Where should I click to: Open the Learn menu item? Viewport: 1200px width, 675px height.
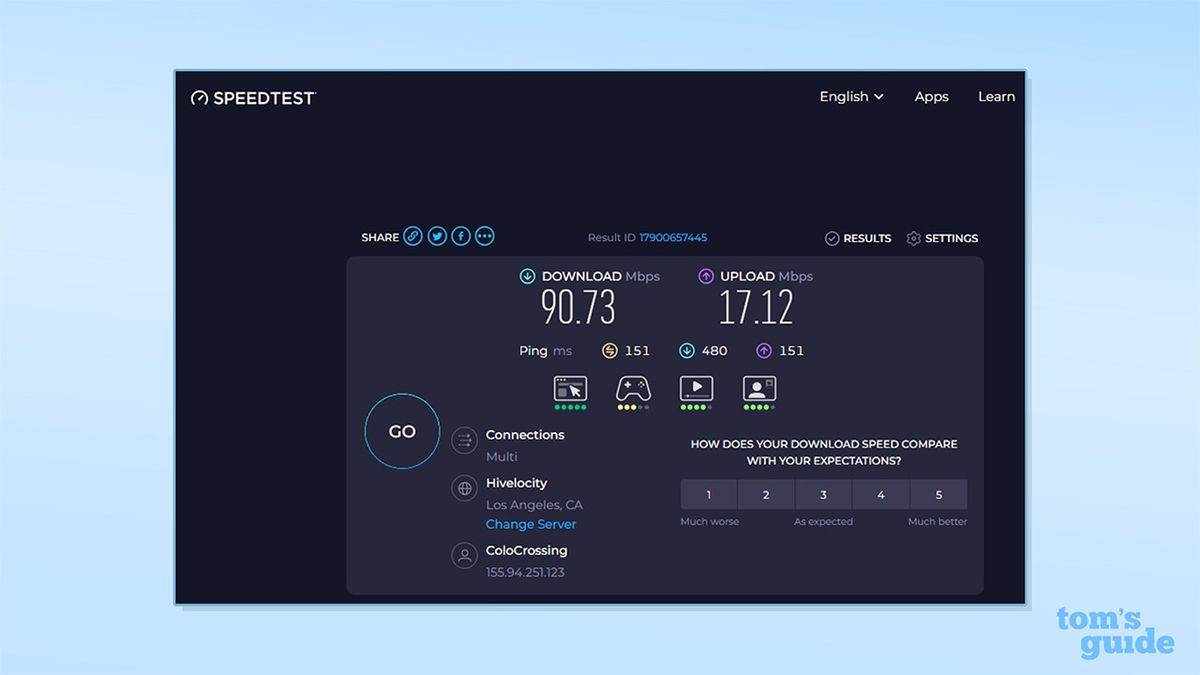click(x=996, y=96)
